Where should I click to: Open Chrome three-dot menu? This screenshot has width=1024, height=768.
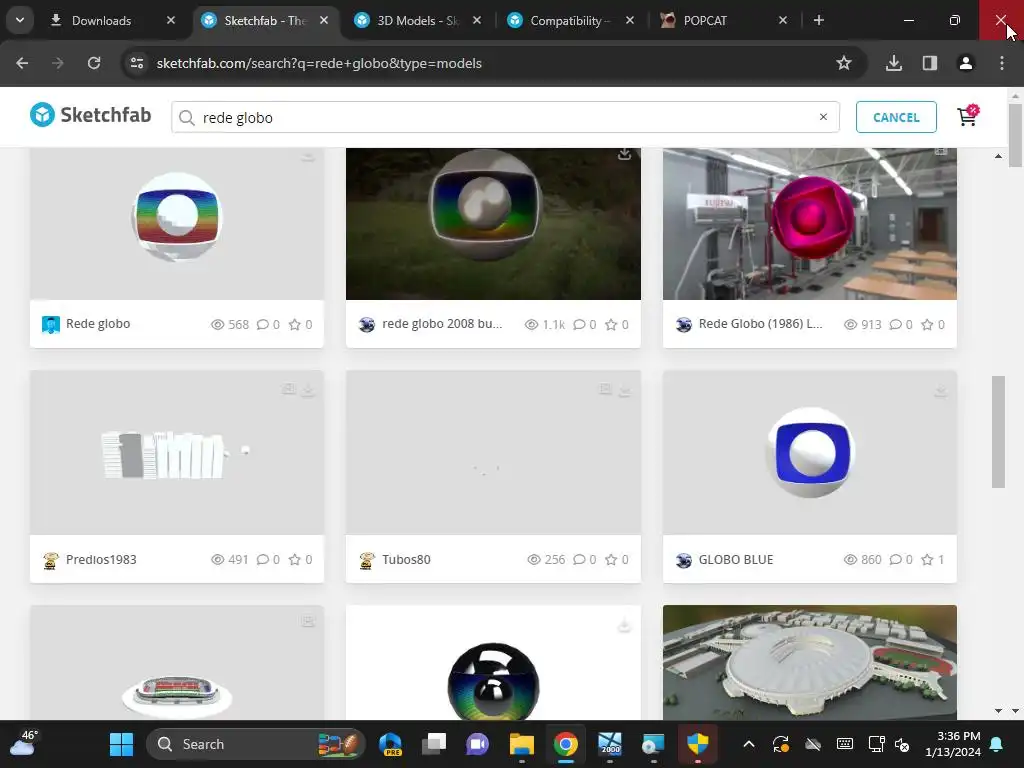point(1002,63)
